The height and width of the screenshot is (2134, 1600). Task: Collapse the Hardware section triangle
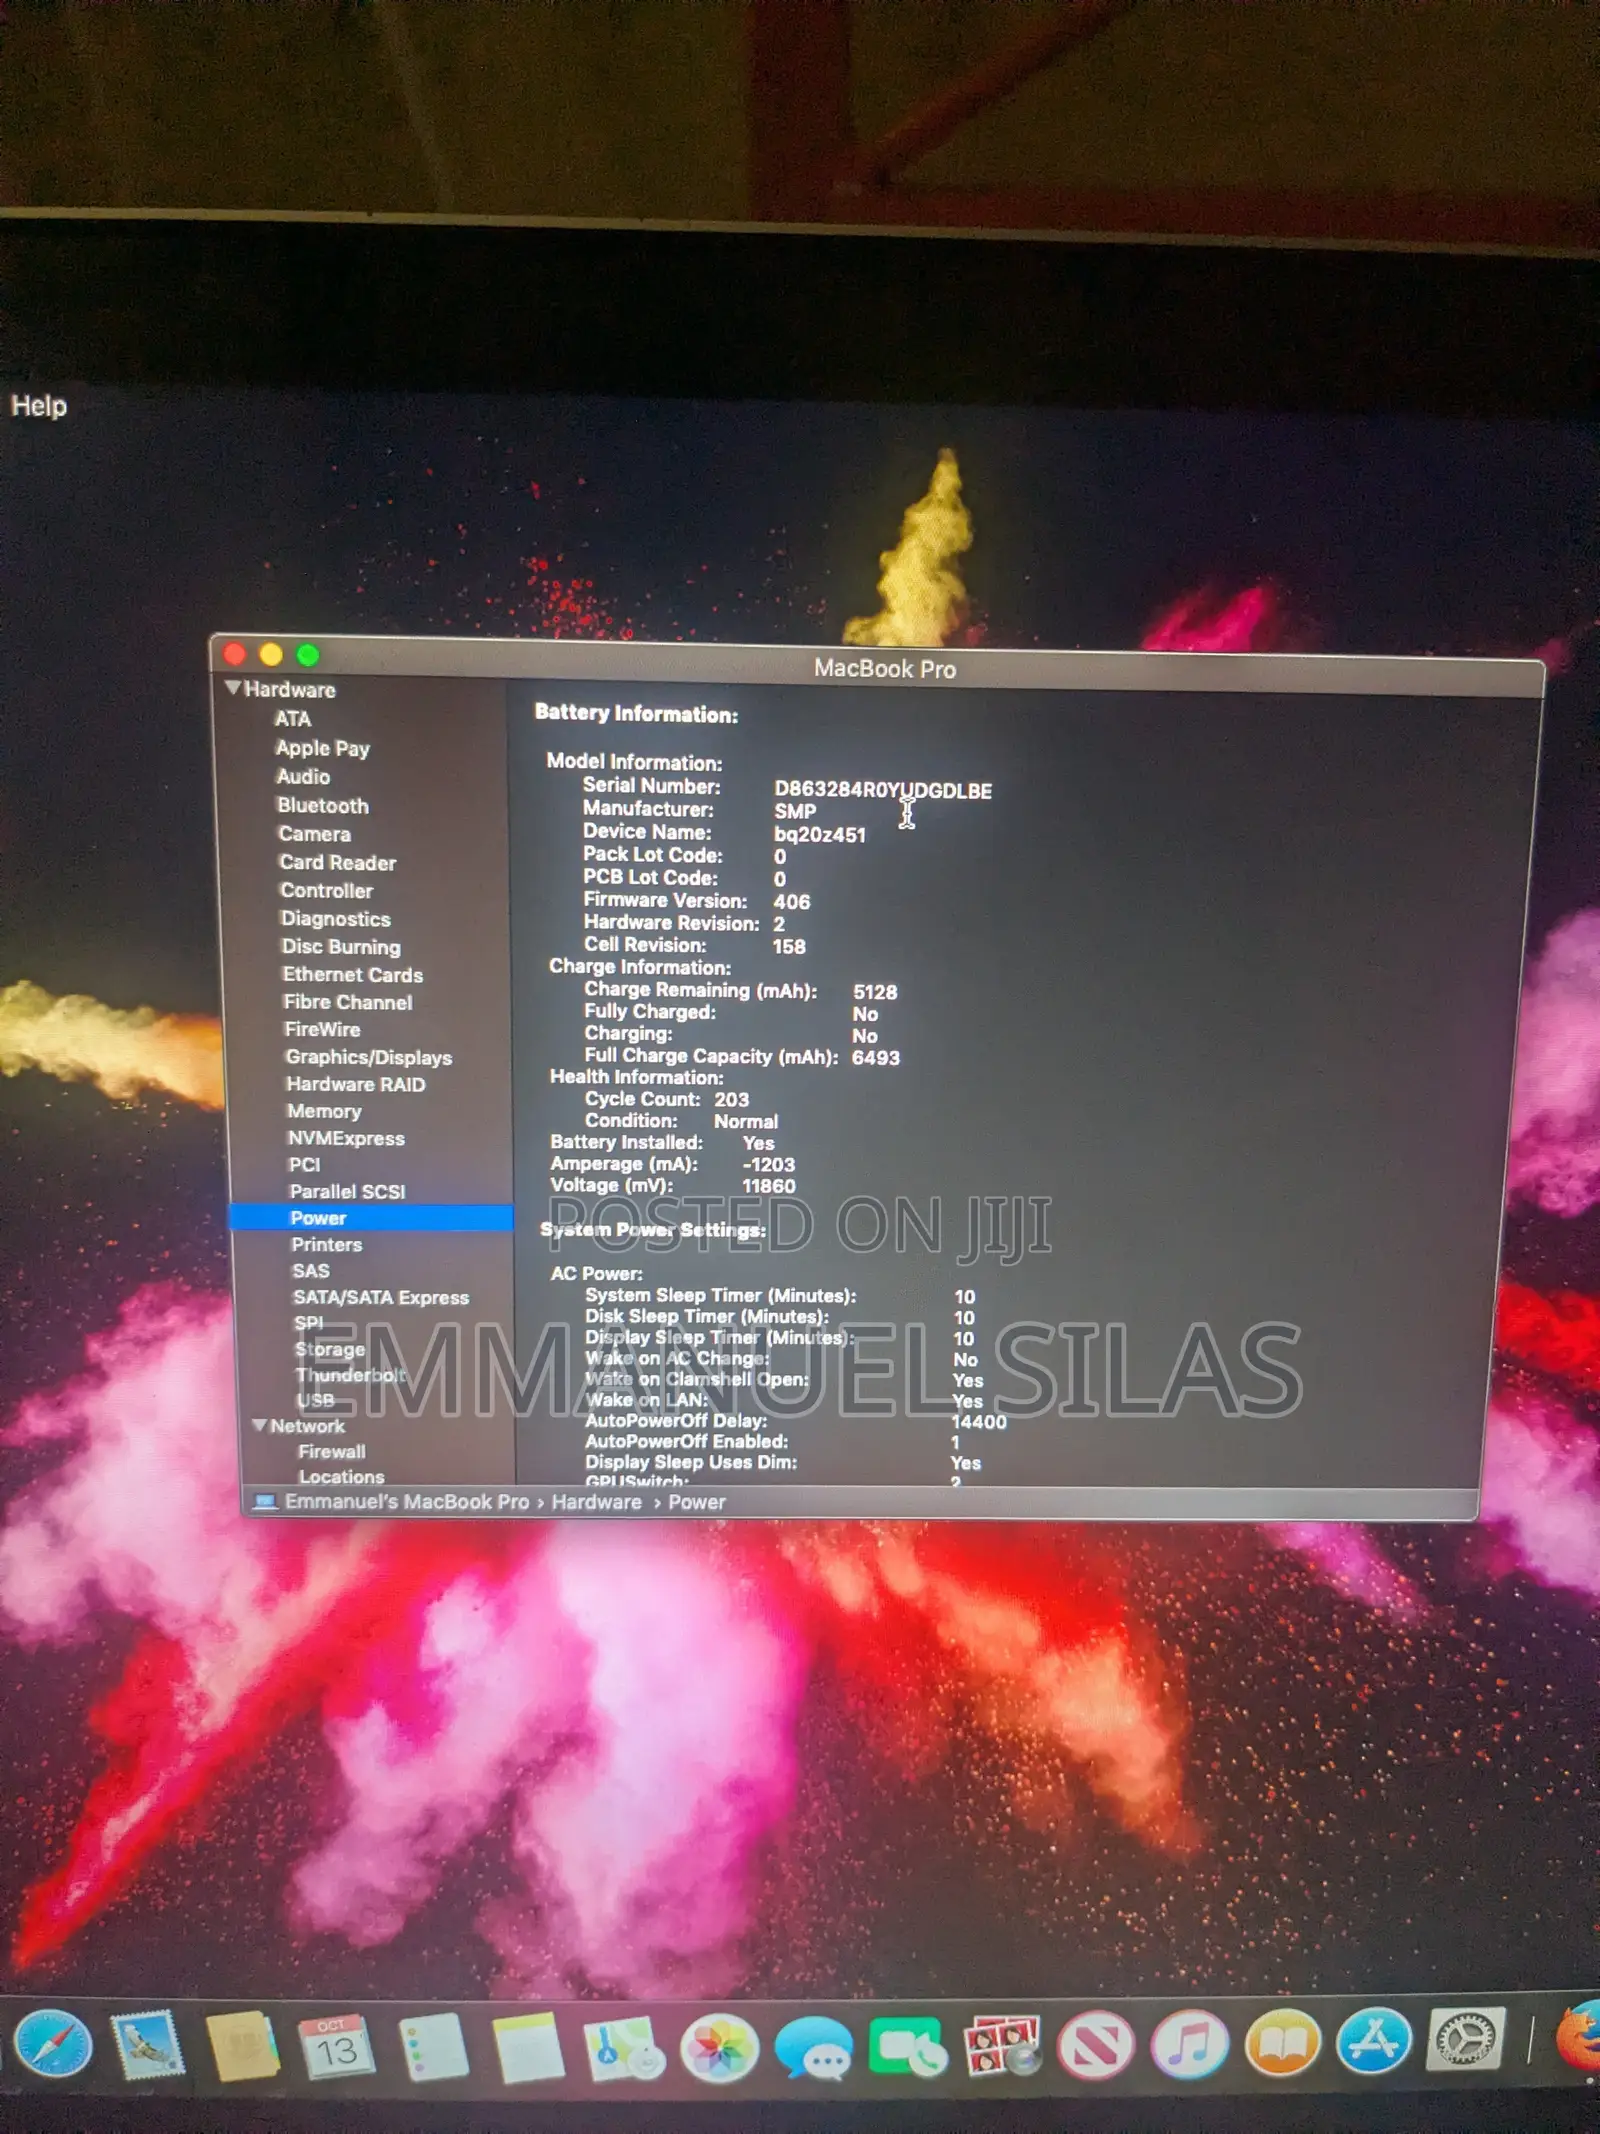click(233, 687)
